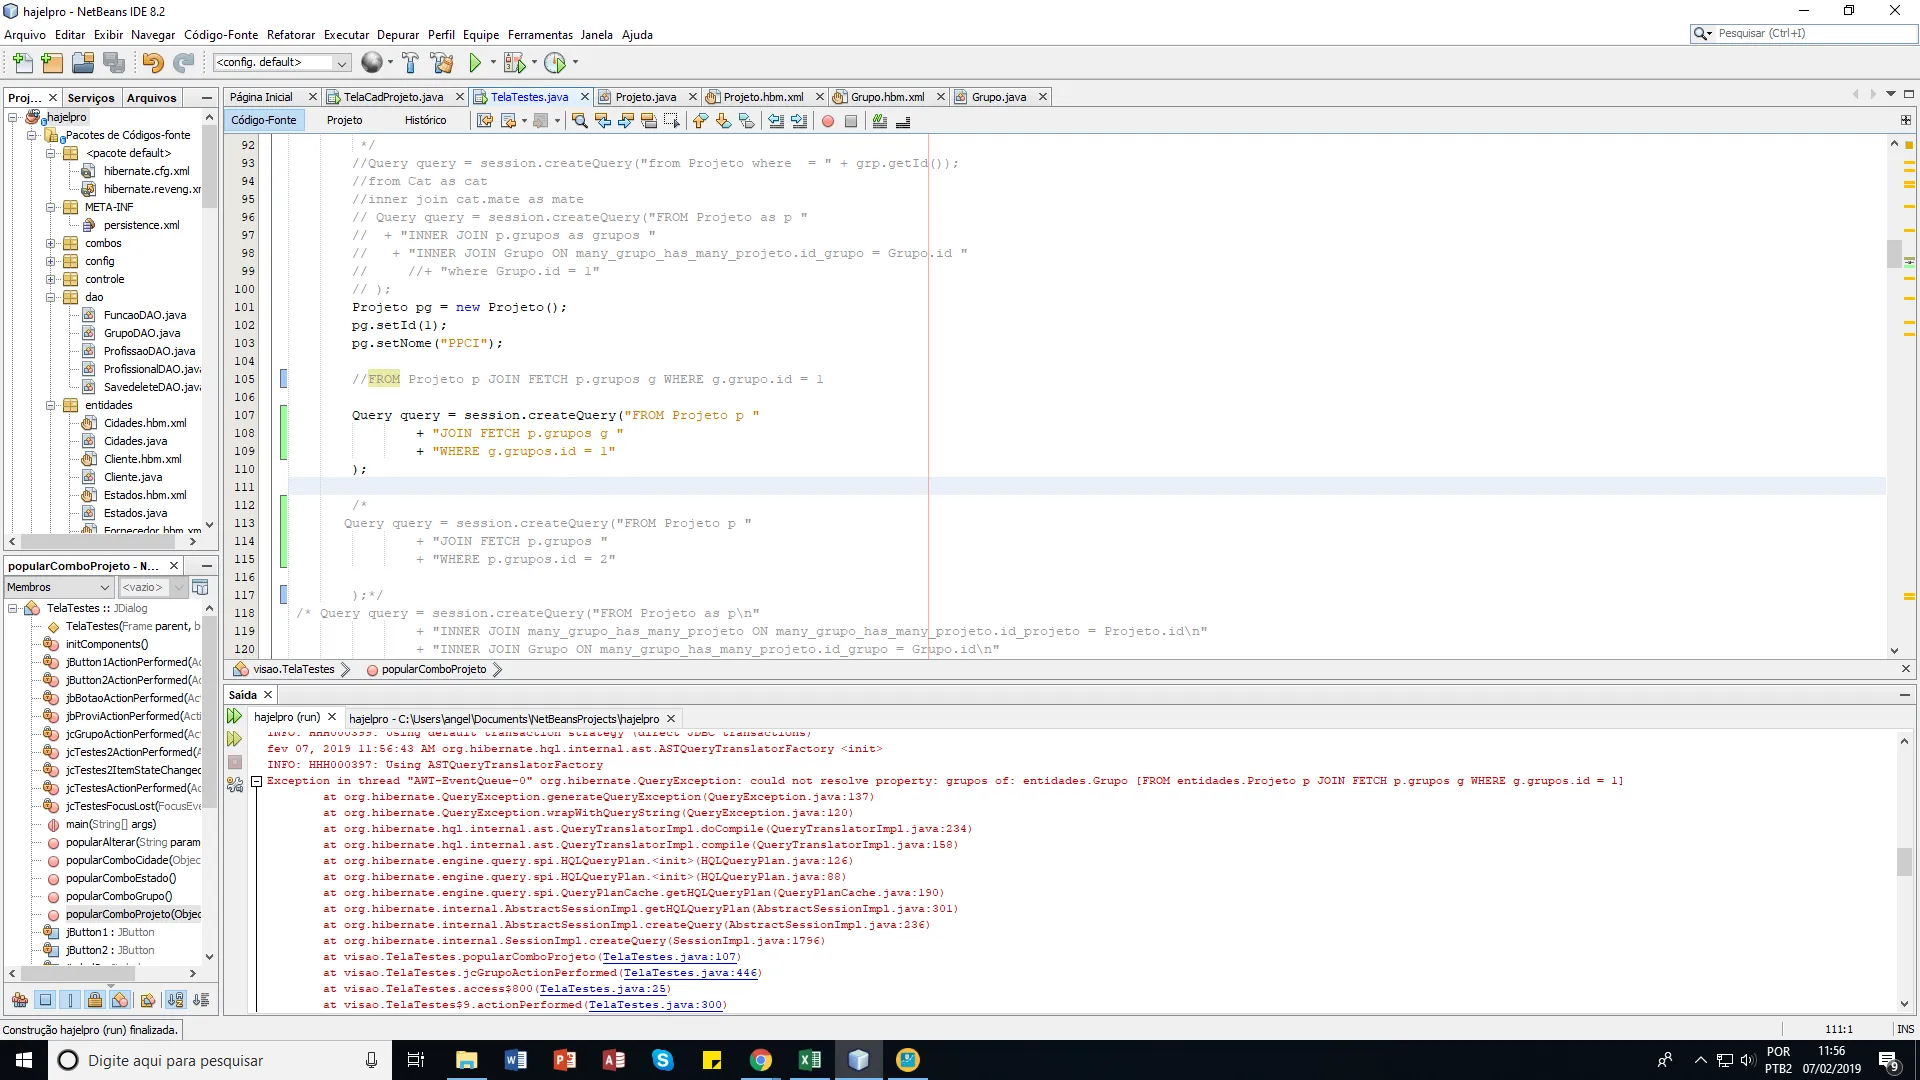
Task: Switch to the Projeto.hbm.xml editor tab
Action: (763, 97)
